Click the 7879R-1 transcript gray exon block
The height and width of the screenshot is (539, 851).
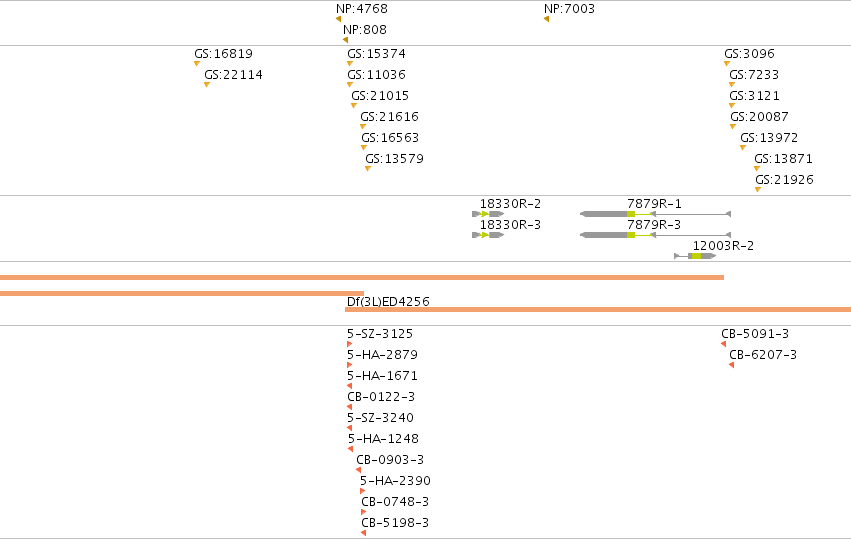(604, 214)
